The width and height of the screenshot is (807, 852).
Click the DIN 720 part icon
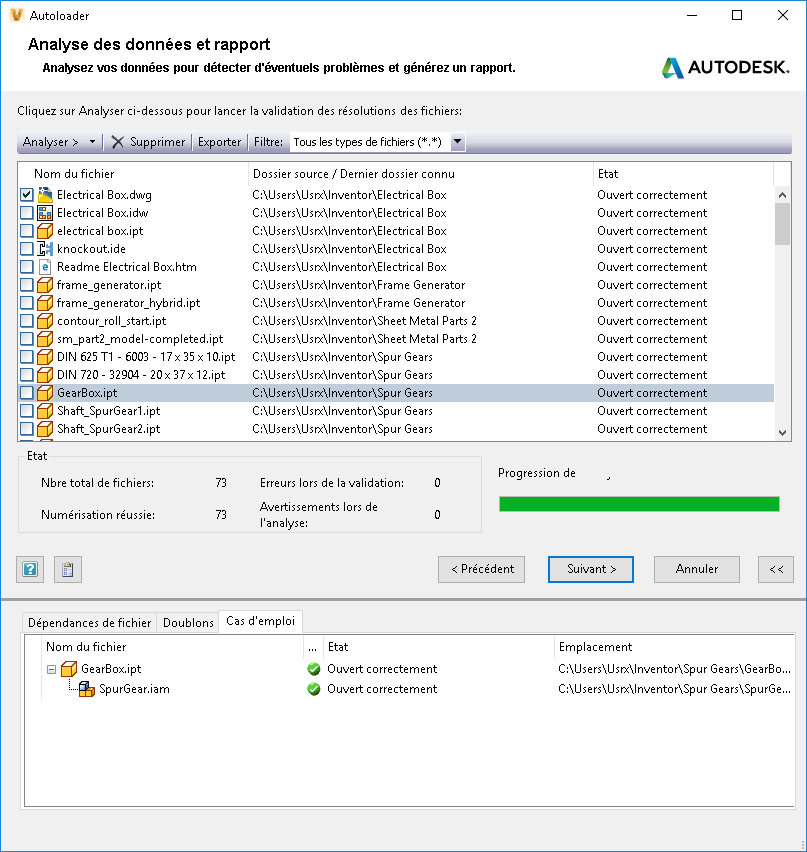pos(45,374)
